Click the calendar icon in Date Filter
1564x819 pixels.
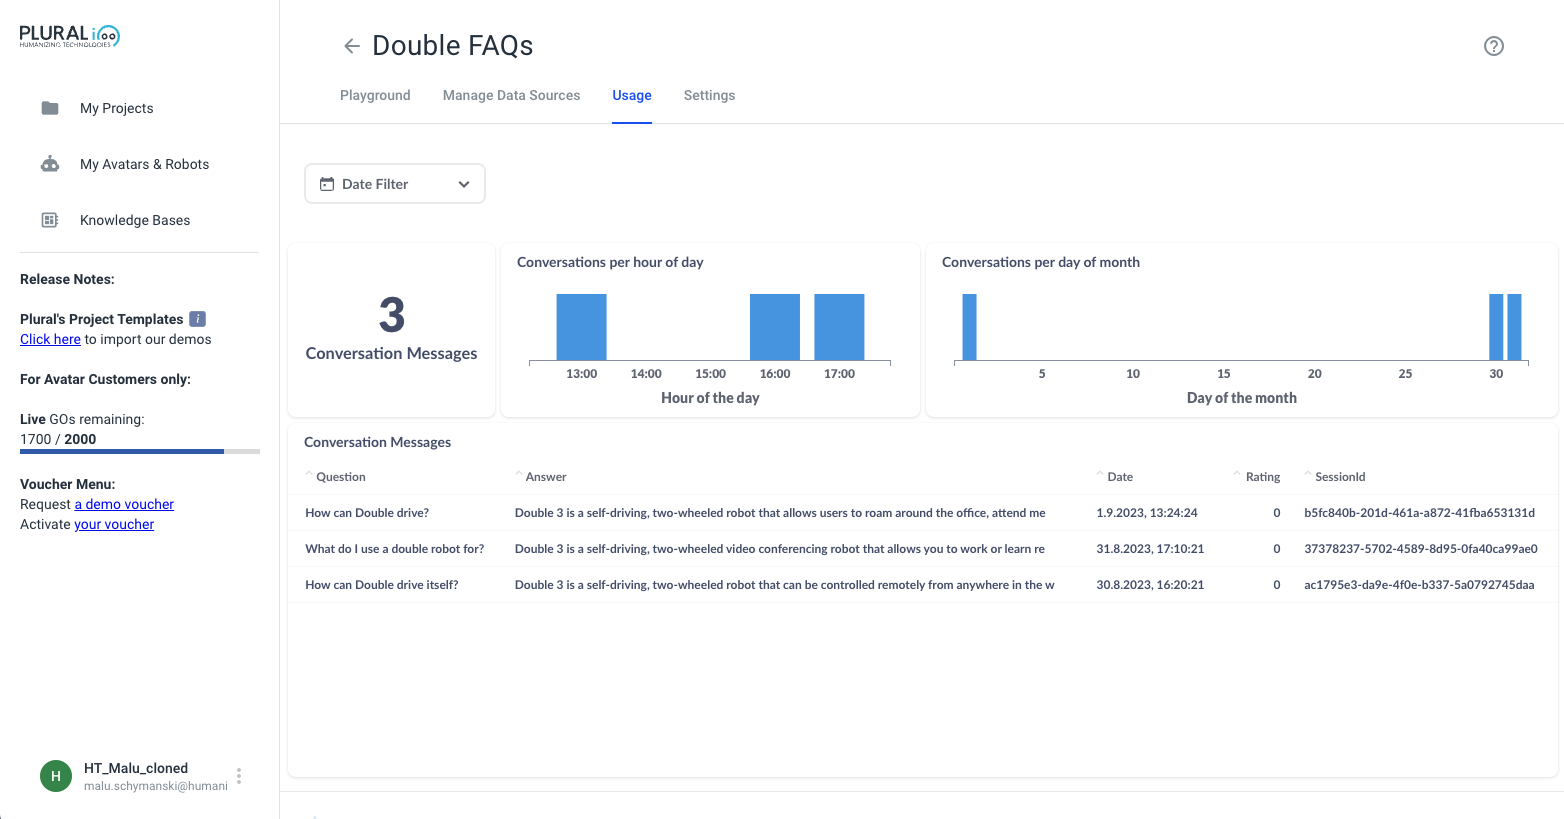[x=327, y=184]
